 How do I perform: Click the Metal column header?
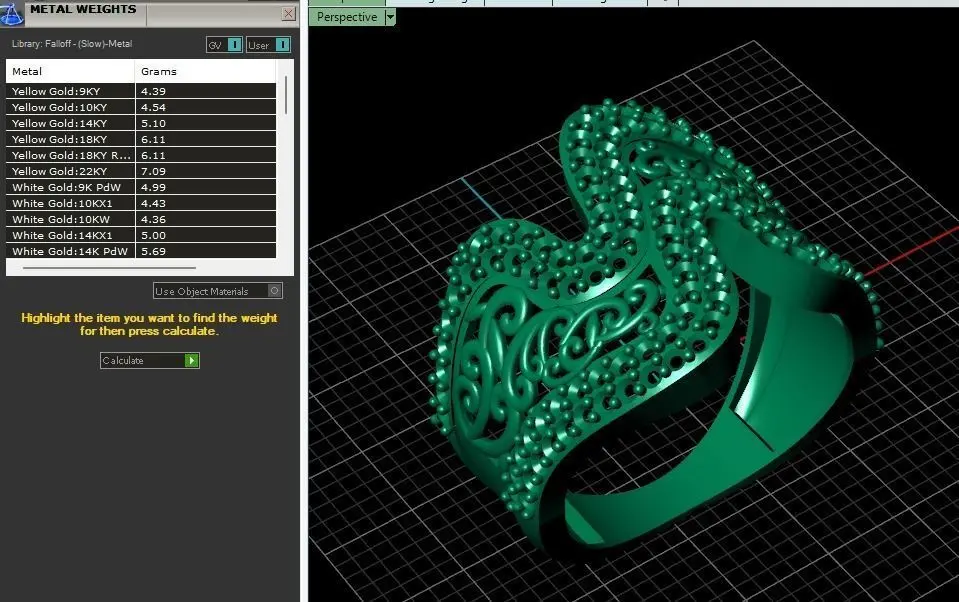click(x=70, y=71)
